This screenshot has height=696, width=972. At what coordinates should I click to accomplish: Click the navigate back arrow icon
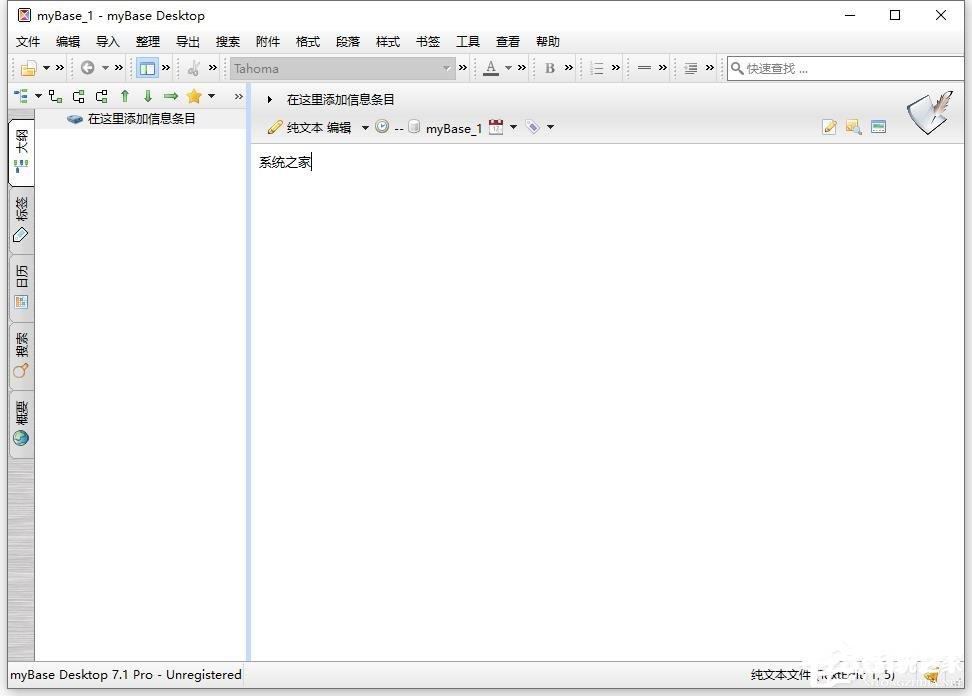pyautogui.click(x=87, y=68)
